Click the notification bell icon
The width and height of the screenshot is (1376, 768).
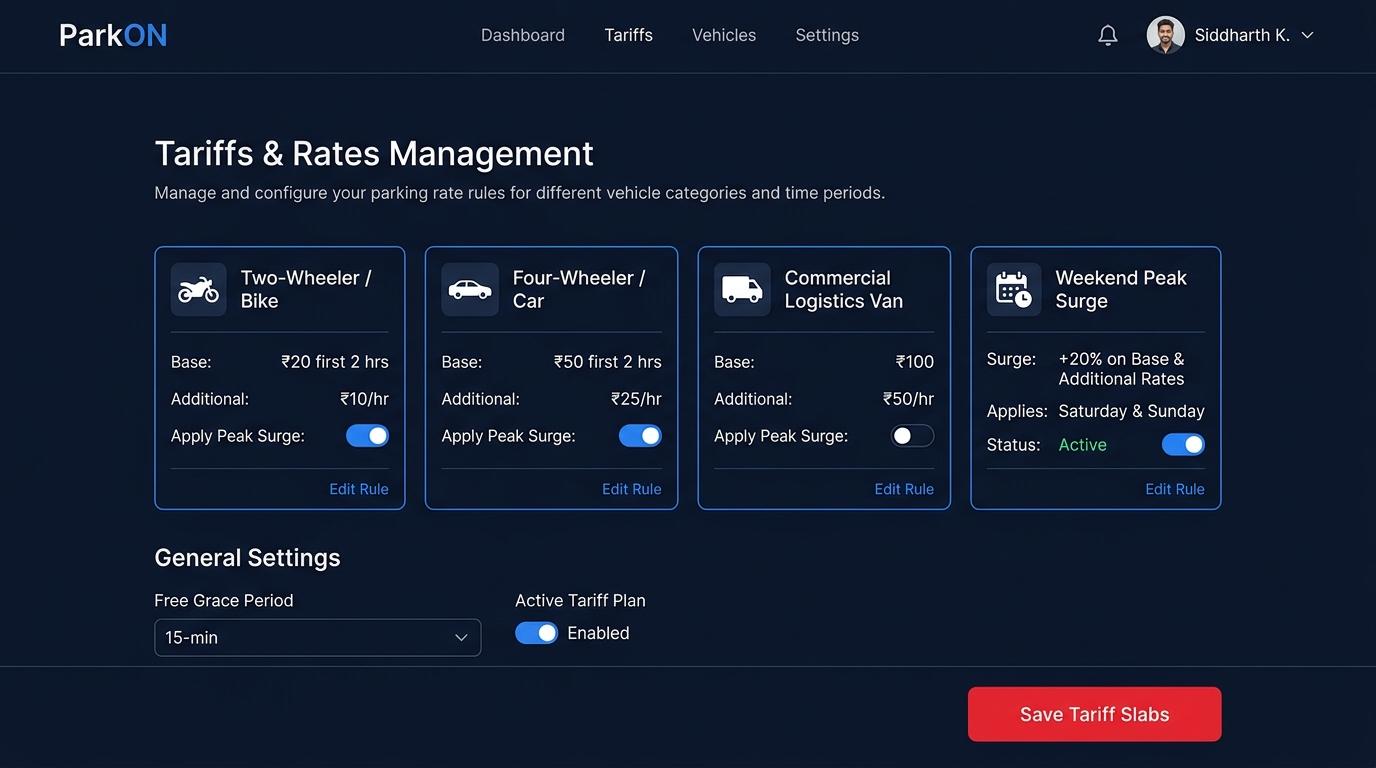[1107, 35]
